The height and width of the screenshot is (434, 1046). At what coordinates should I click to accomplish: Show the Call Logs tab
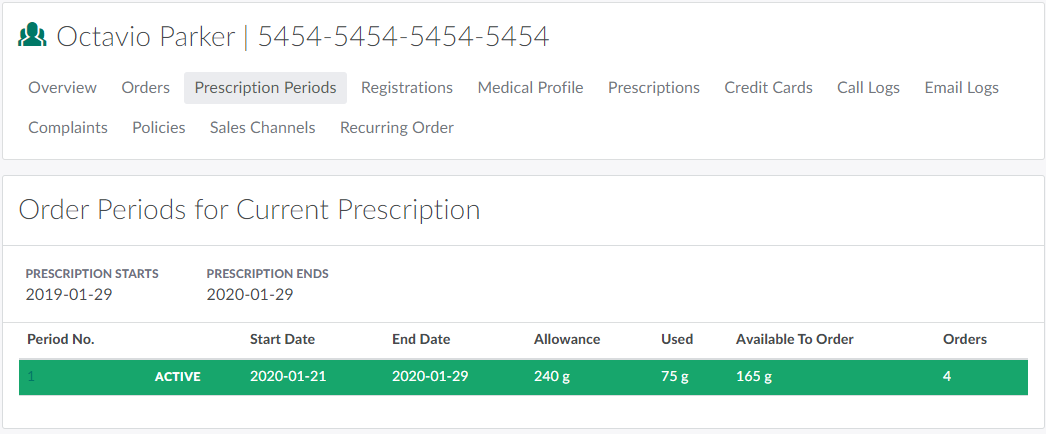coord(868,88)
